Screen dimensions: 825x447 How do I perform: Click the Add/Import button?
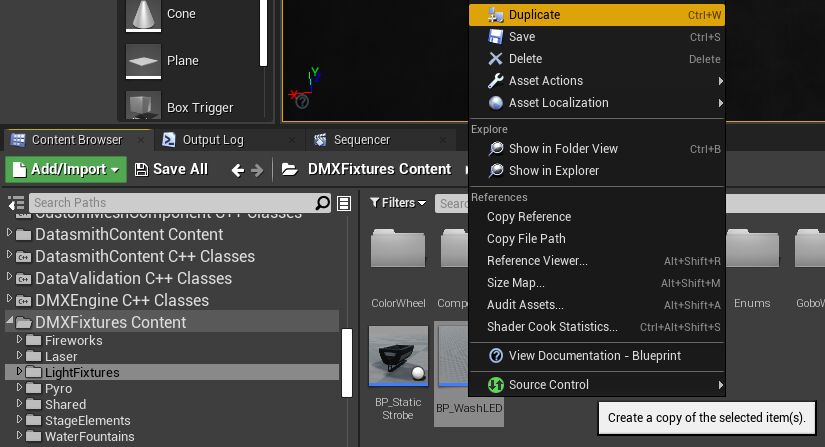point(66,169)
